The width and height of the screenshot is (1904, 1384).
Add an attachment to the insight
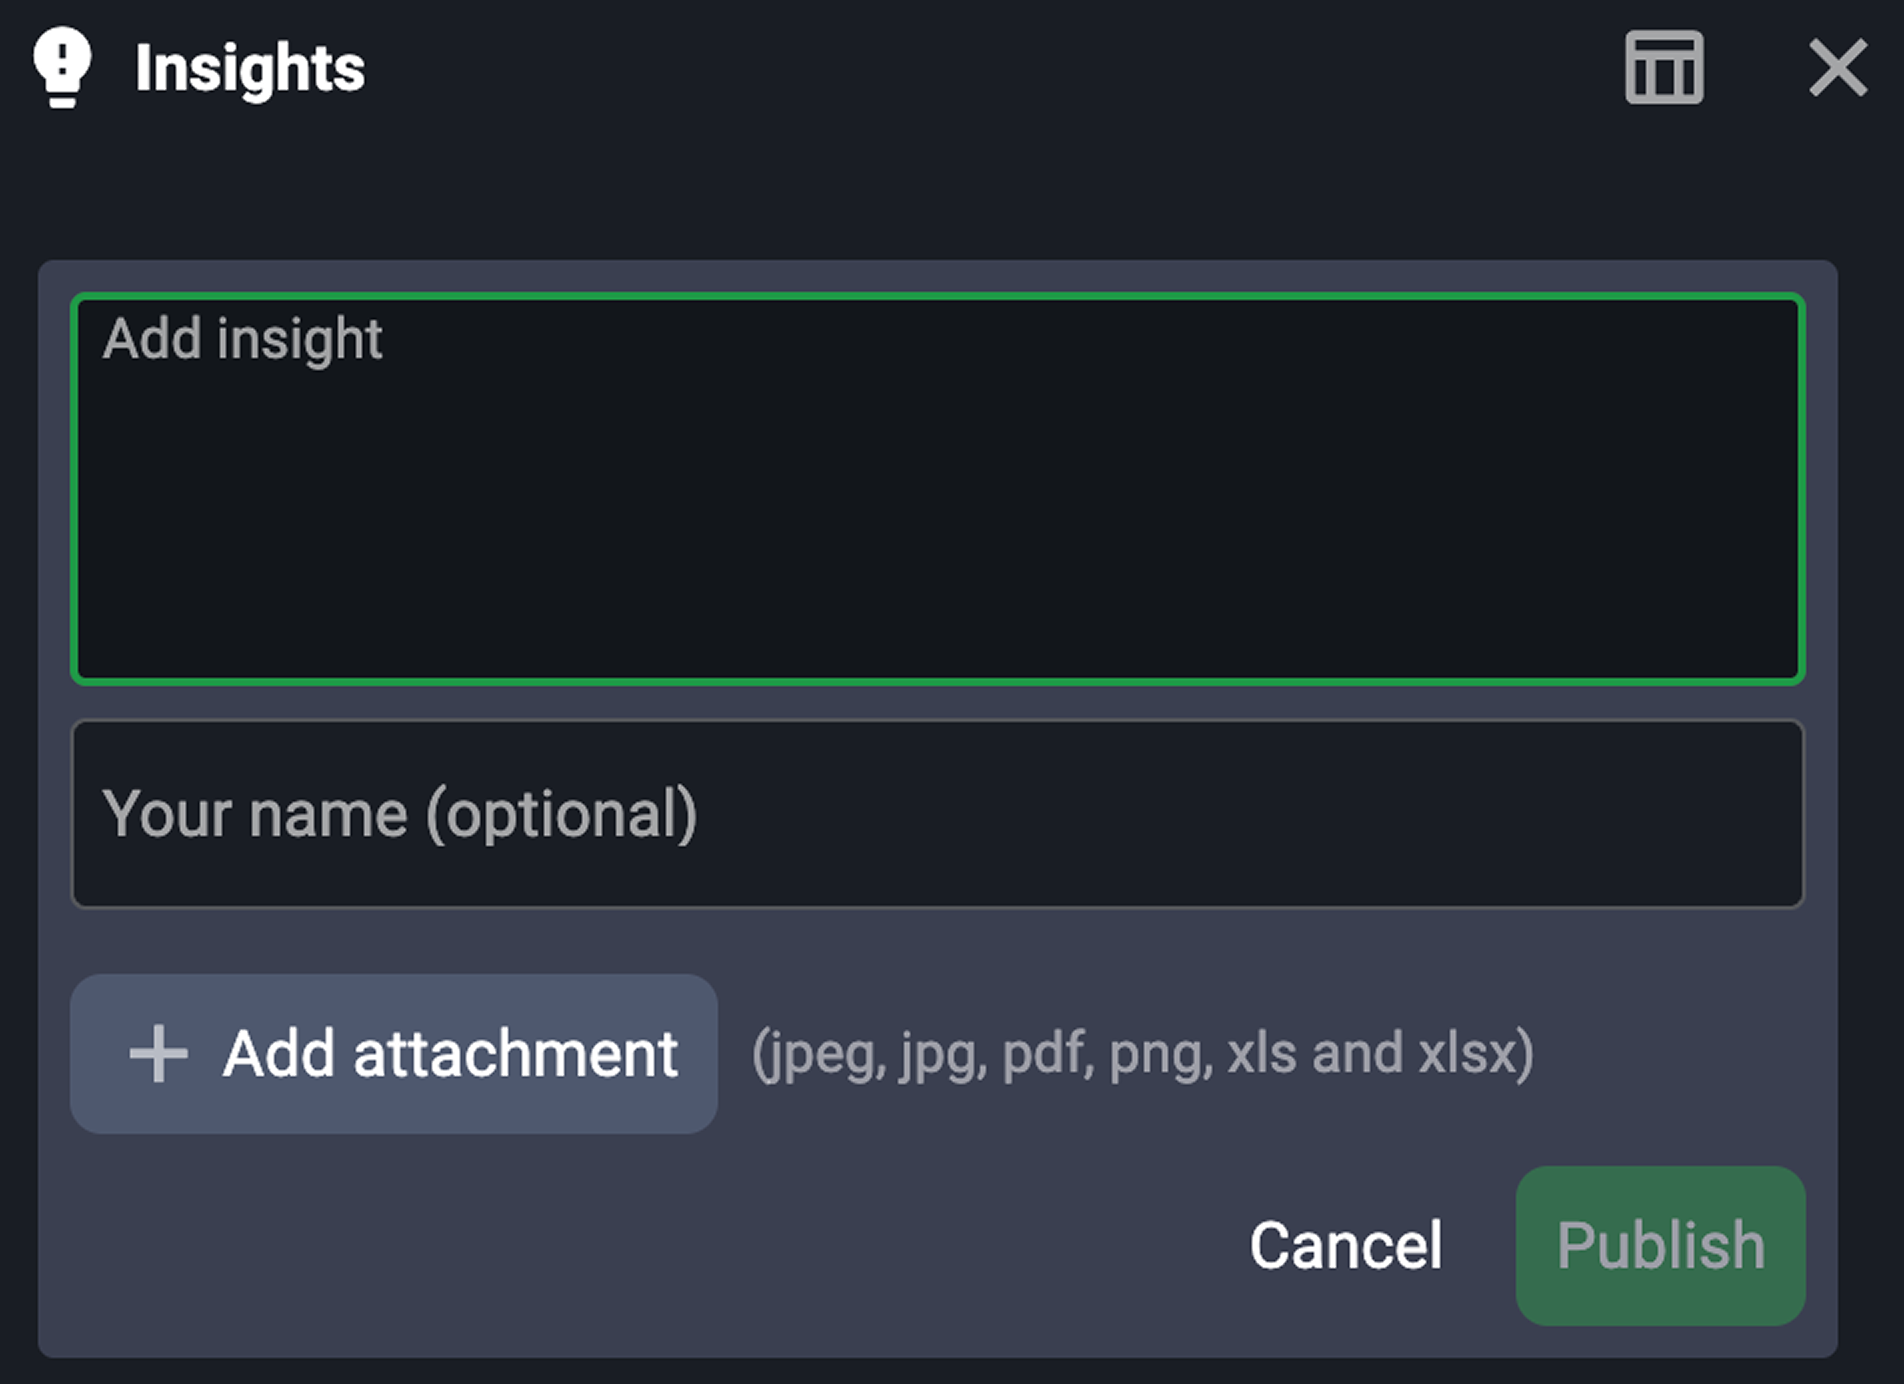(394, 1052)
